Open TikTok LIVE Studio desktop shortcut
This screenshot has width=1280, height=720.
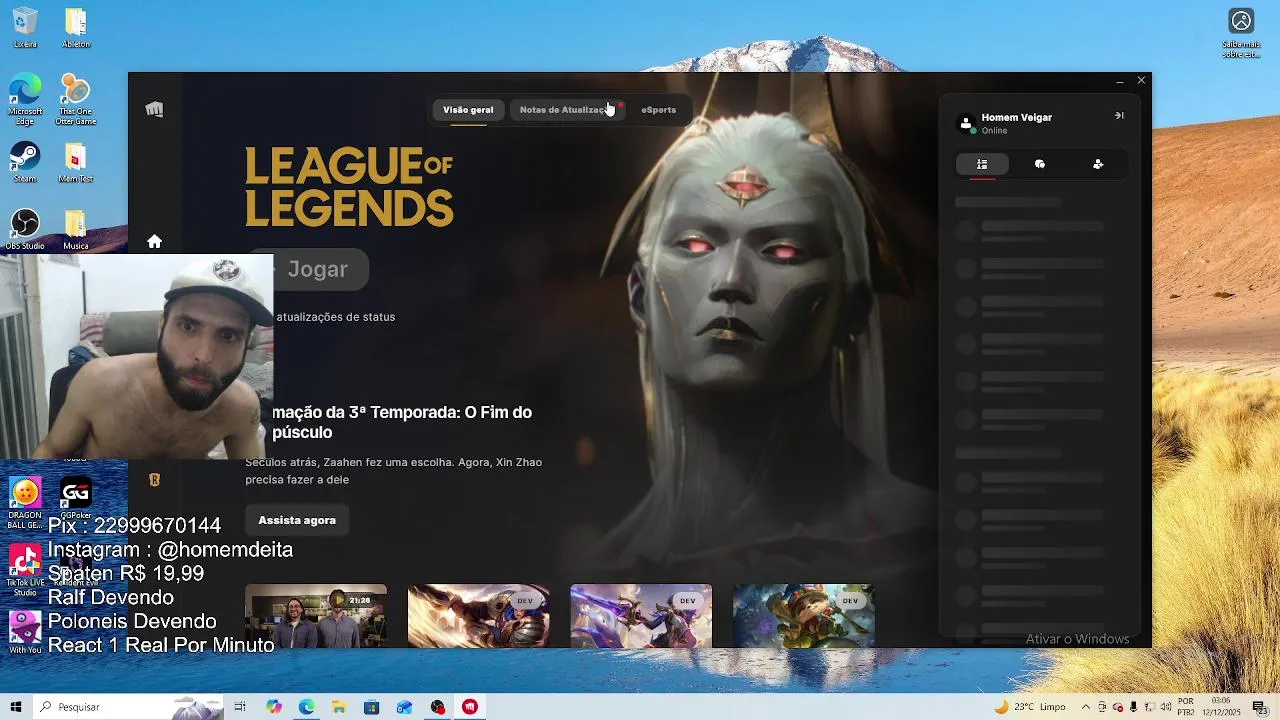pyautogui.click(x=25, y=570)
